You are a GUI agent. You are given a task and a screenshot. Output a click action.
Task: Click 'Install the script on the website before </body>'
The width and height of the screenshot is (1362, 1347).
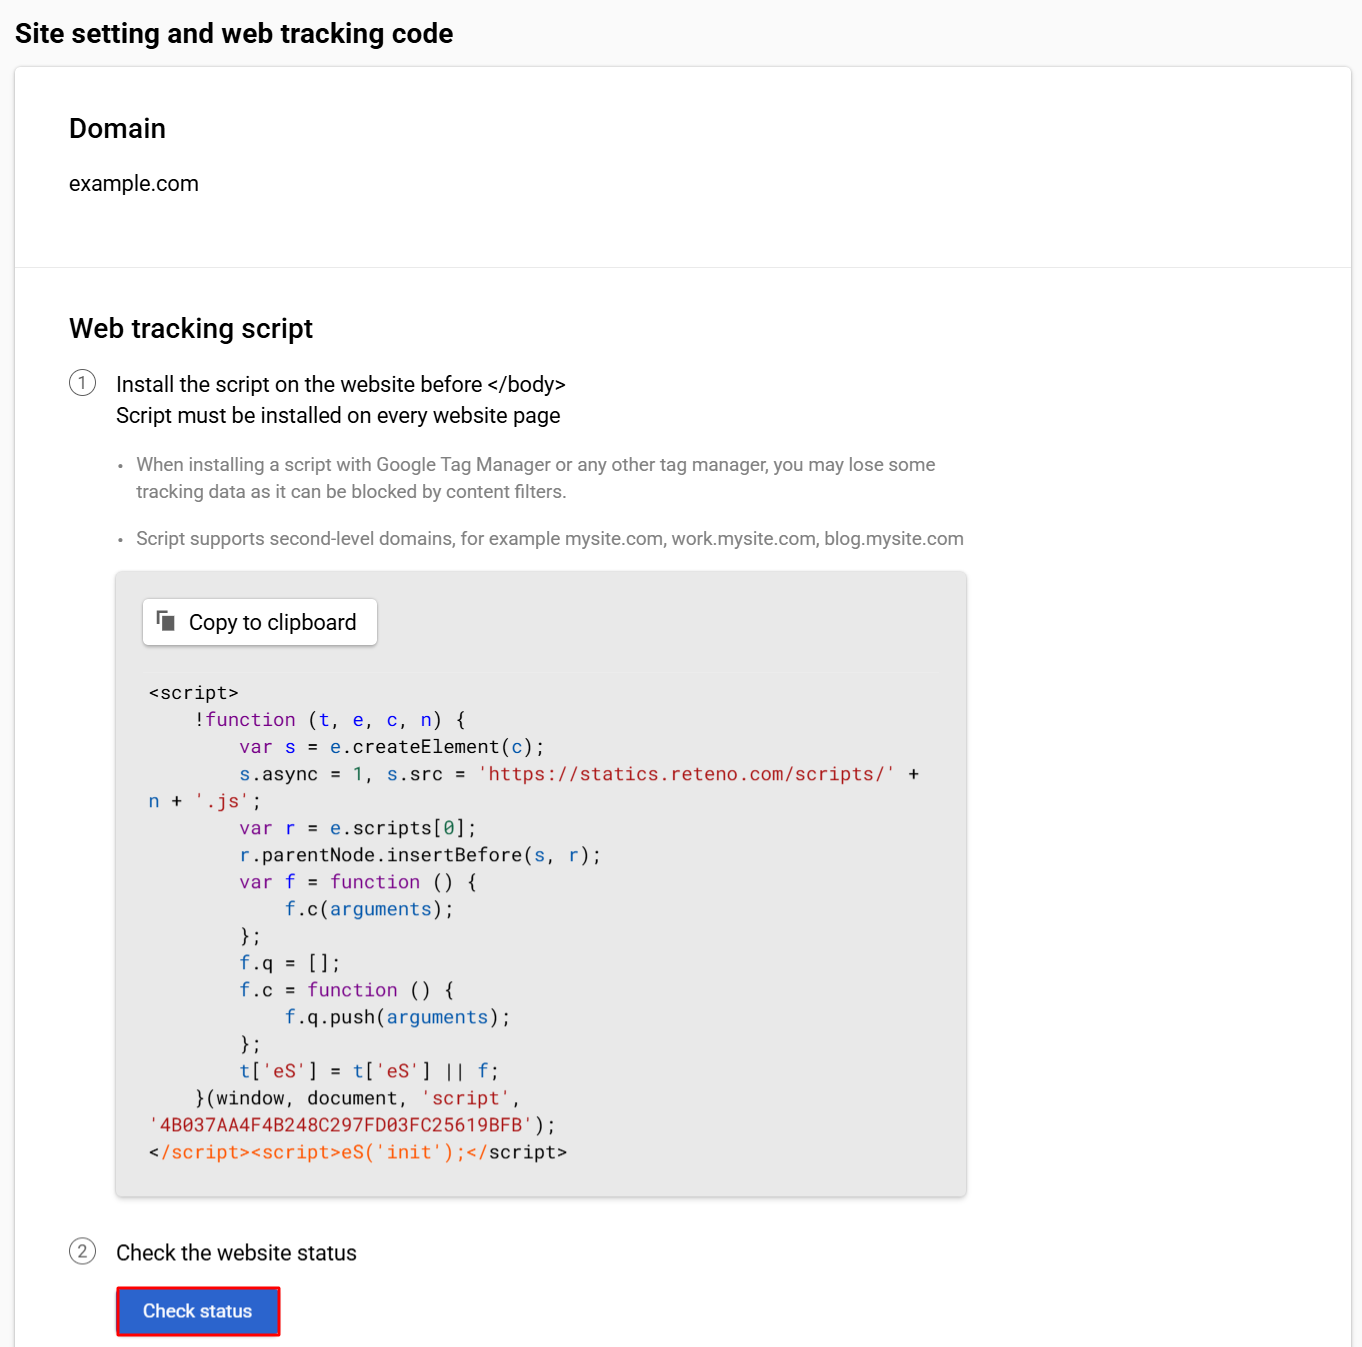[x=341, y=385]
